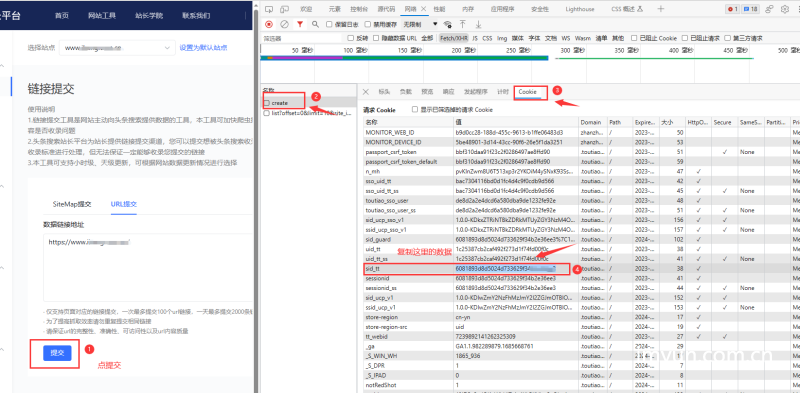
Task: Click the blue 提交 button
Action: (x=57, y=353)
